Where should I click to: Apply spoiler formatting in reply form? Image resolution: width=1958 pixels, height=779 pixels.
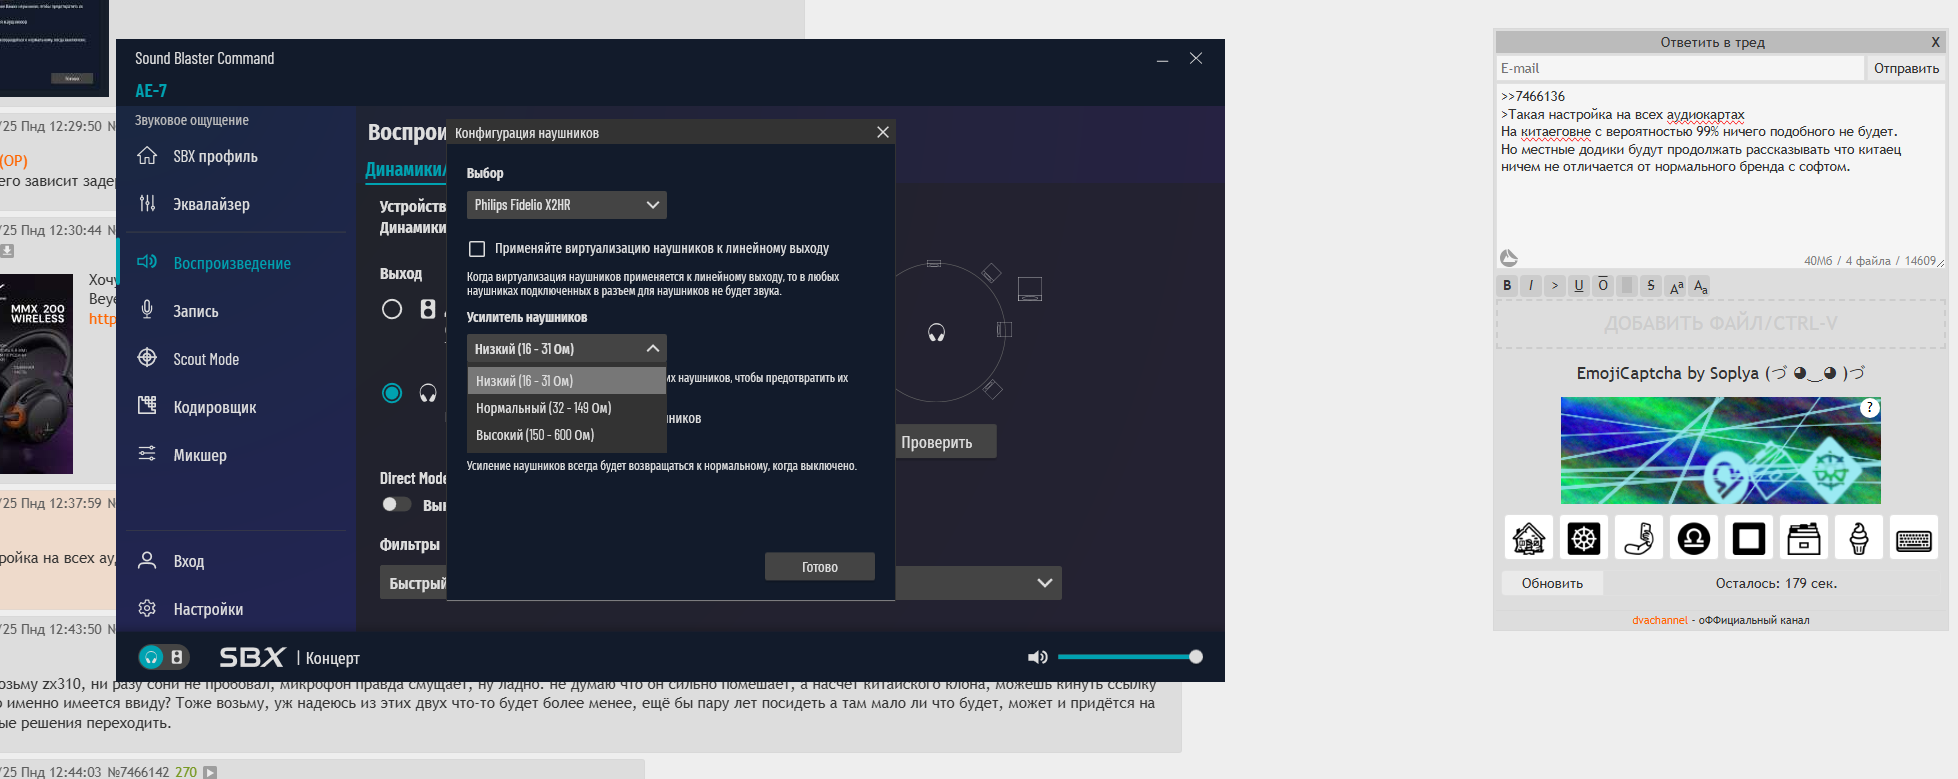1627,285
